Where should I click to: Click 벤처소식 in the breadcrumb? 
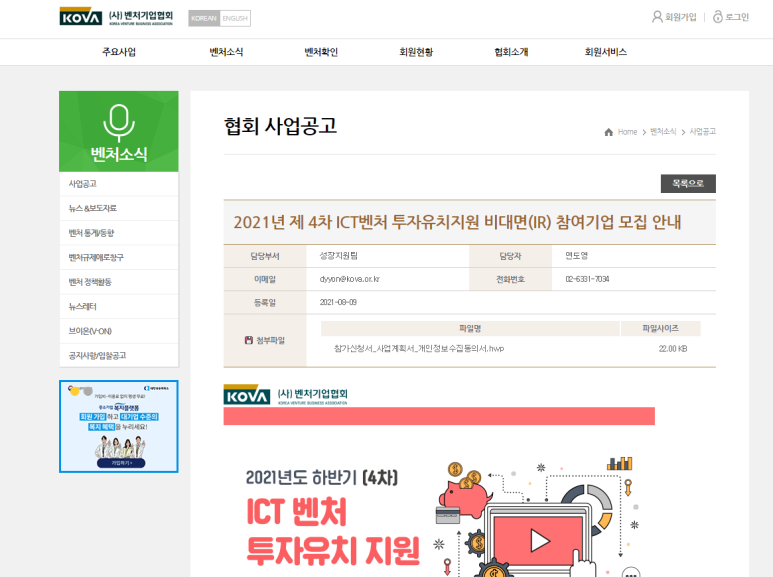pos(663,132)
